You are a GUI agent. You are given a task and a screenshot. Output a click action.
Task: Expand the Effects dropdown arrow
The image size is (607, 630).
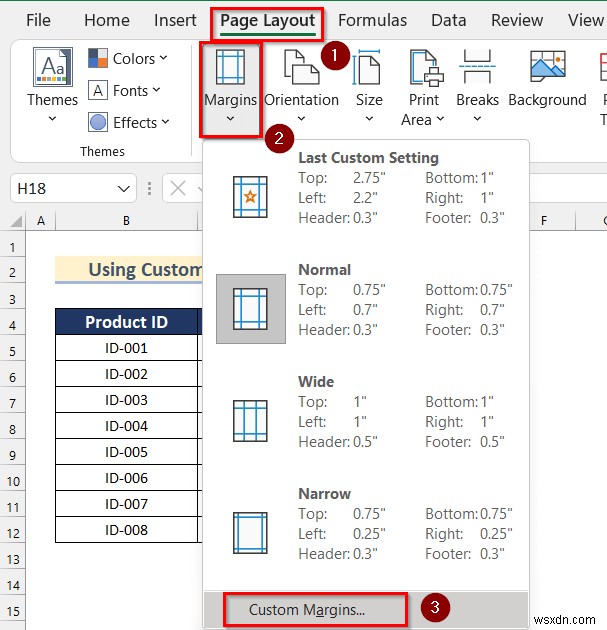166,121
